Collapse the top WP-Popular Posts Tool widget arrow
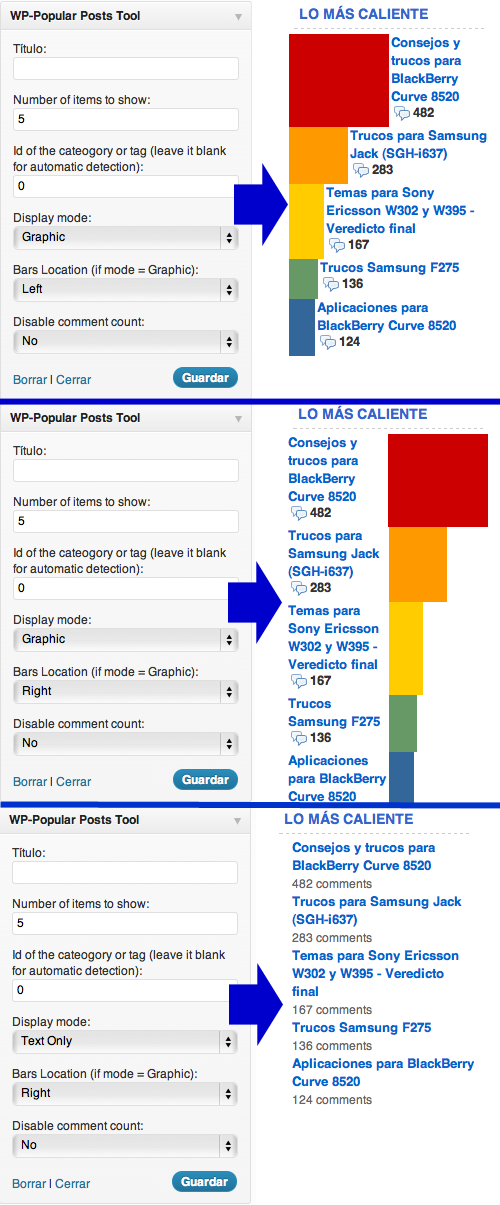Image resolution: width=500 pixels, height=1205 pixels. pos(238,17)
